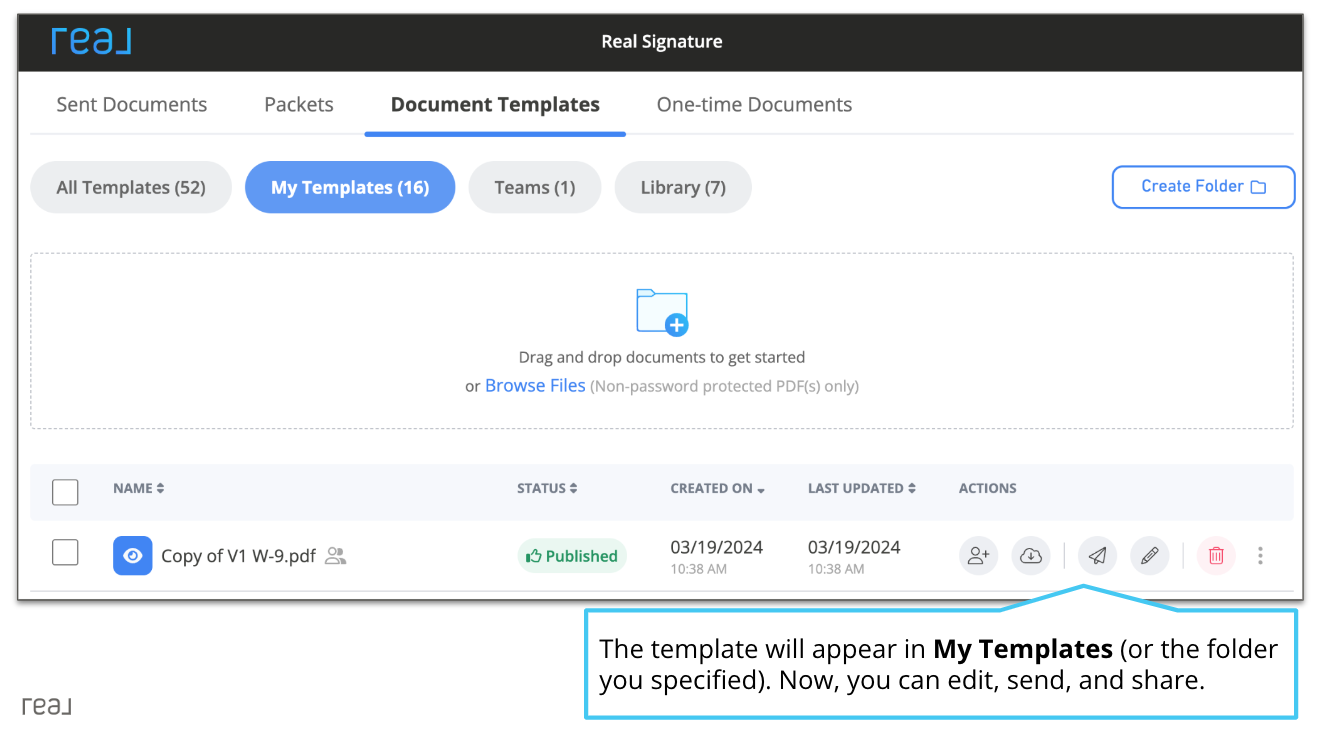Click the created date 03/19/2024

[717, 547]
